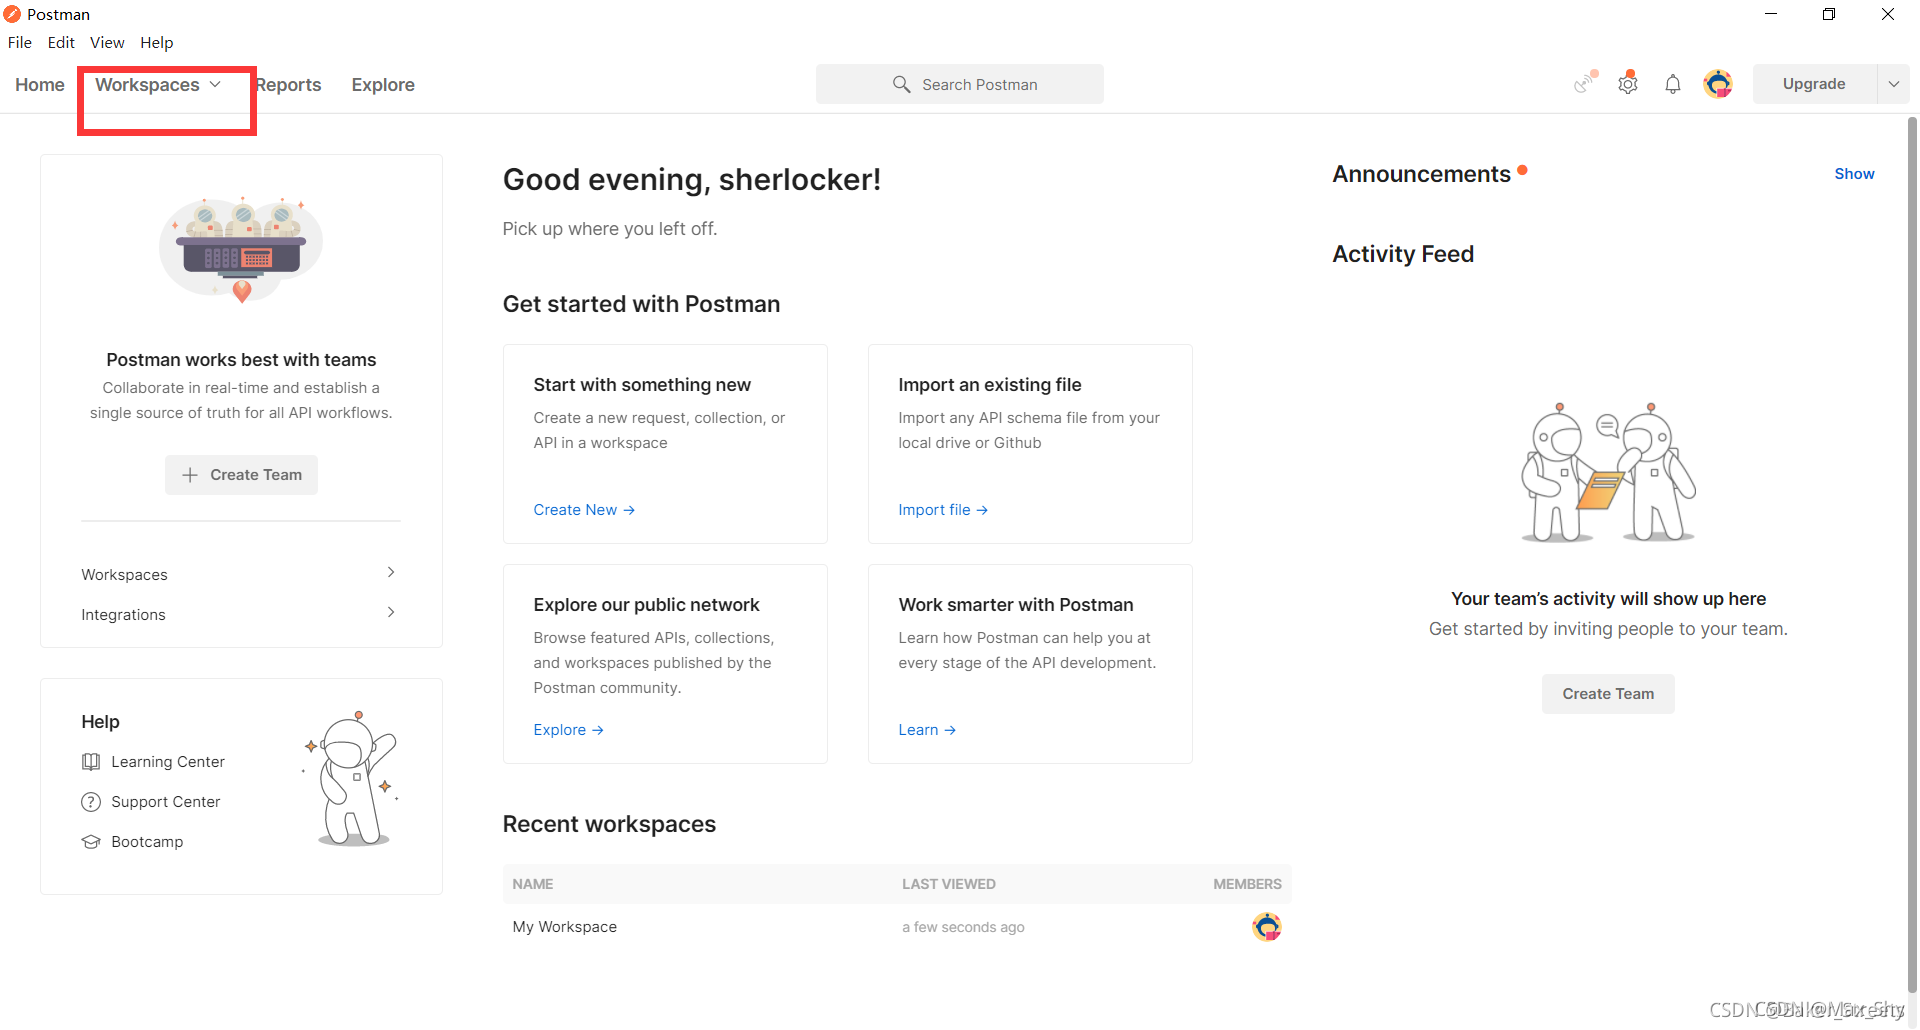Click the Start with something new card

[665, 444]
